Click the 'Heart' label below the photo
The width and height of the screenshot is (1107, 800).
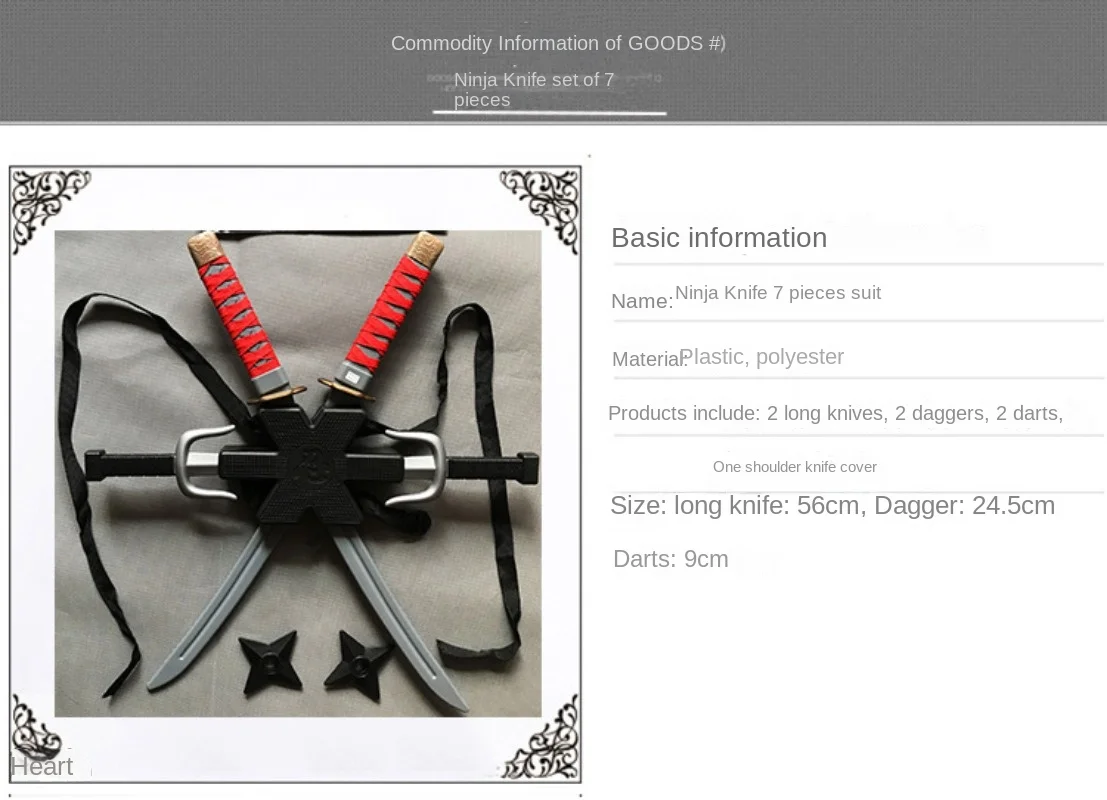coord(42,766)
